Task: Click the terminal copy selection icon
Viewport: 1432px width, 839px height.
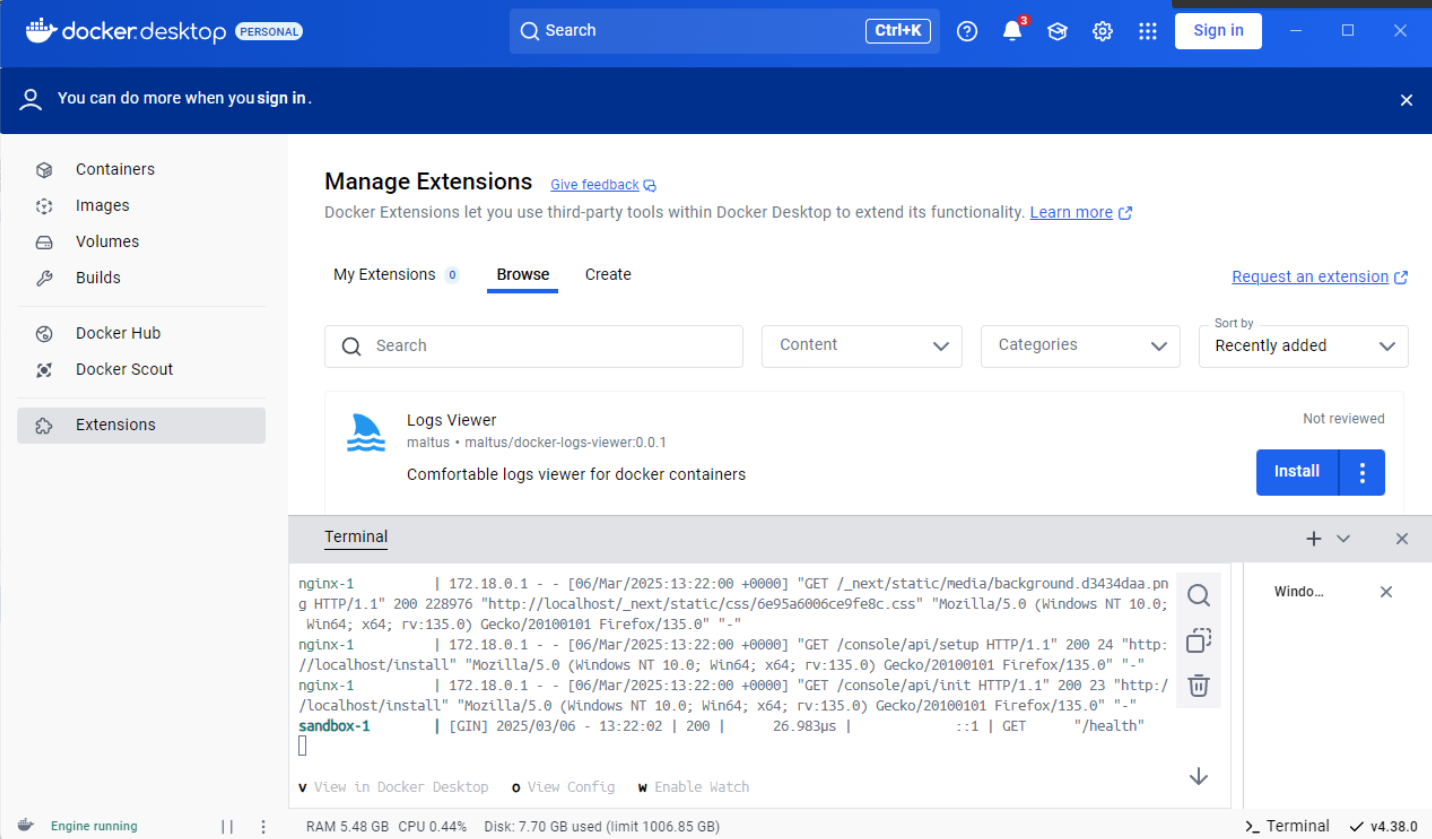Action: click(x=1199, y=641)
